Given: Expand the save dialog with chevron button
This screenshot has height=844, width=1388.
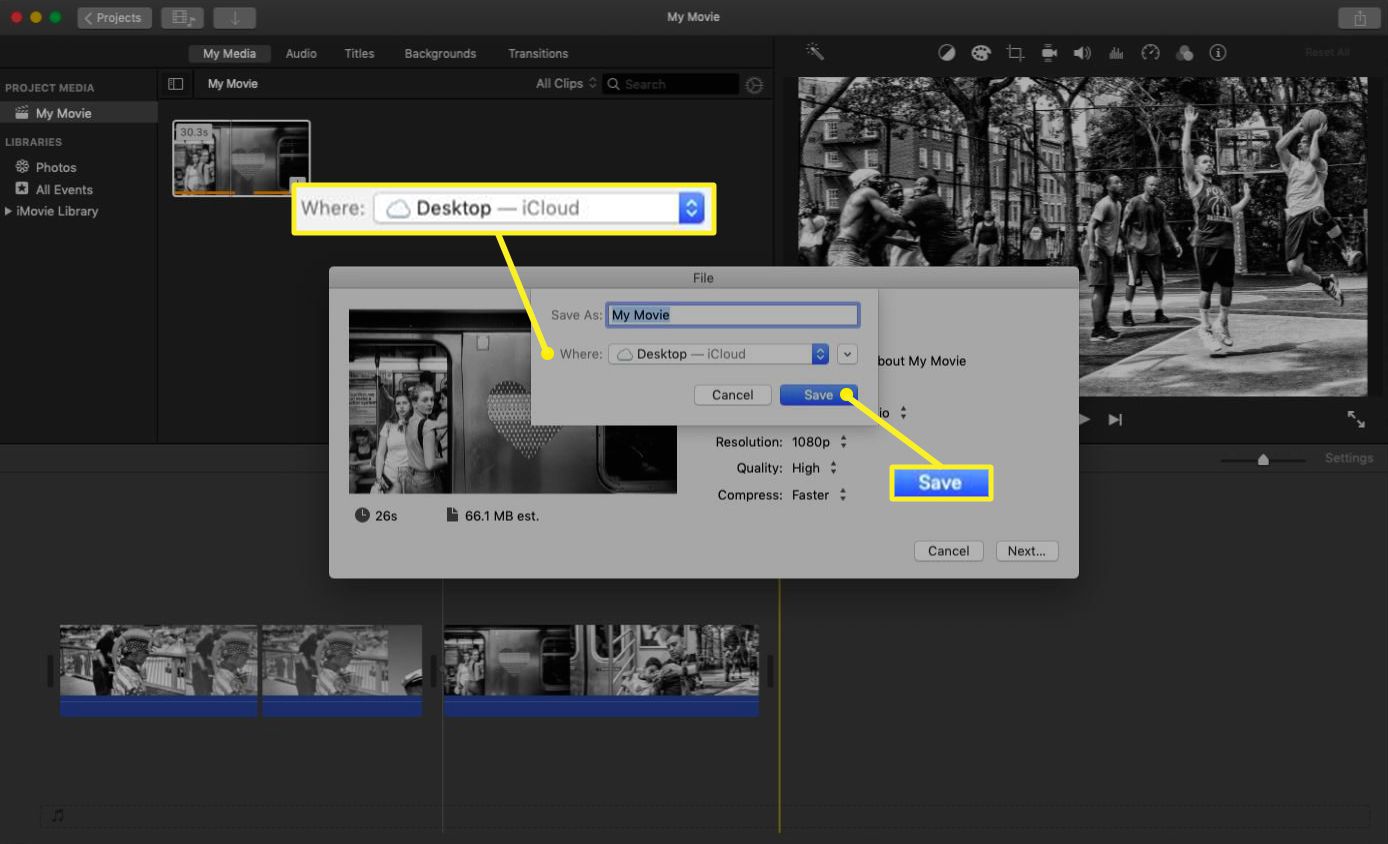Looking at the screenshot, I should pos(848,354).
